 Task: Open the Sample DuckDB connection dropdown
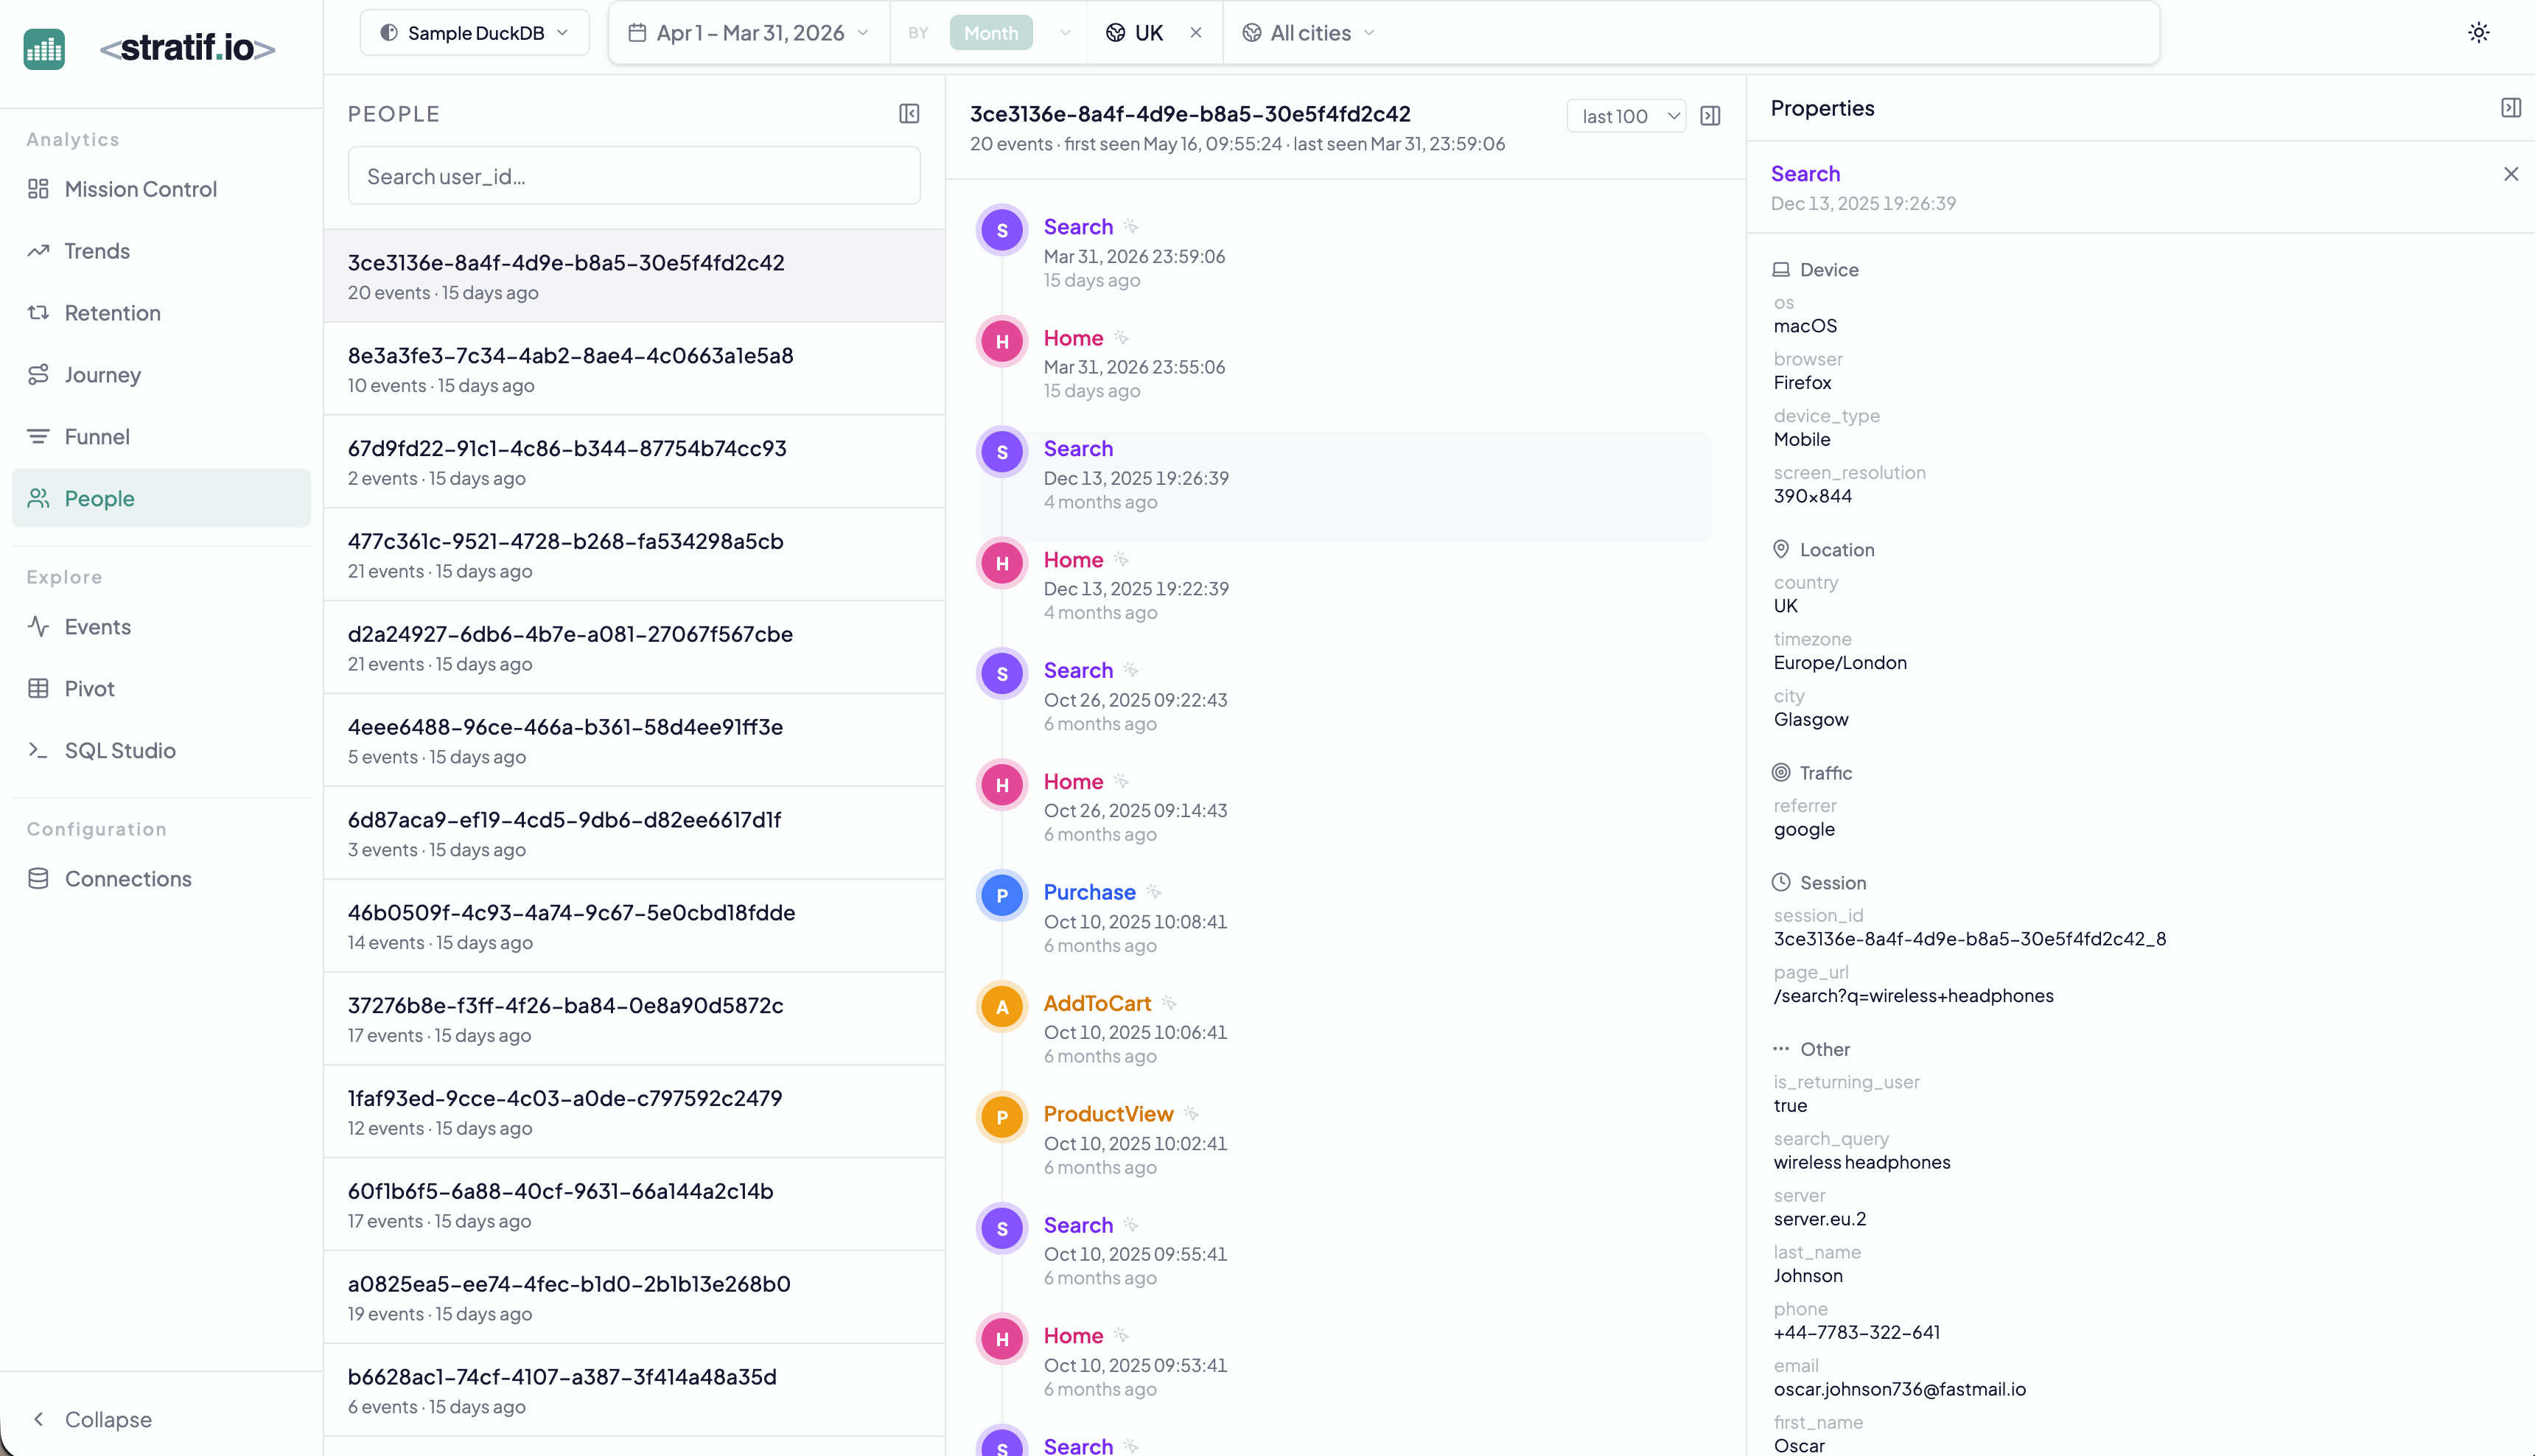coord(474,33)
